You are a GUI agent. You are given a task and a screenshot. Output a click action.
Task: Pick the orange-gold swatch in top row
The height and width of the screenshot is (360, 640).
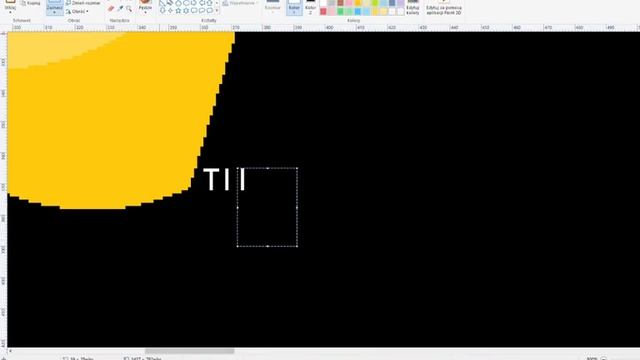click(x=358, y=3)
